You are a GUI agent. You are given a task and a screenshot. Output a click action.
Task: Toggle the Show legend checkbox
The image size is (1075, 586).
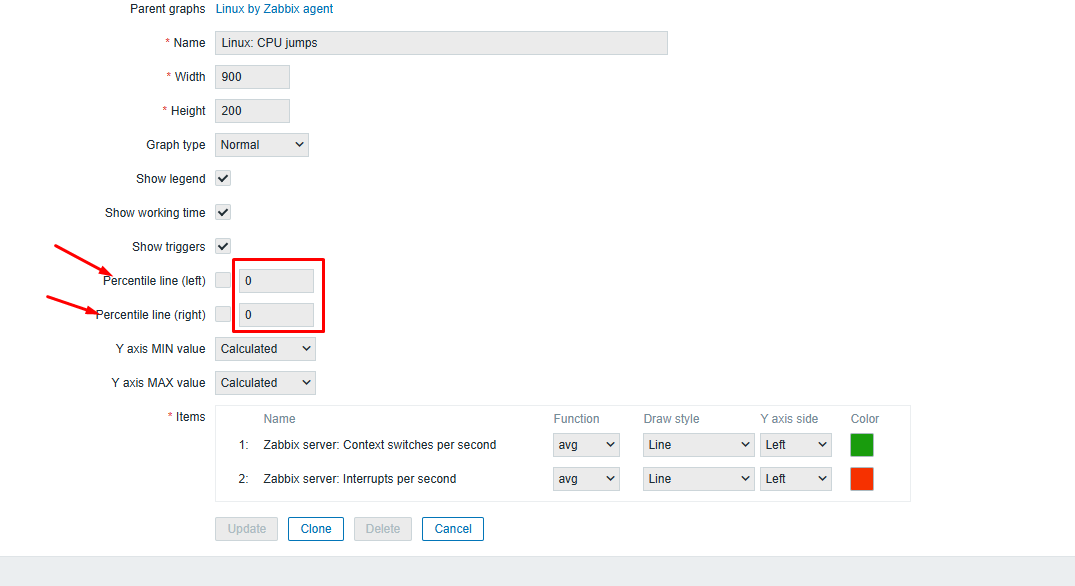click(x=223, y=179)
